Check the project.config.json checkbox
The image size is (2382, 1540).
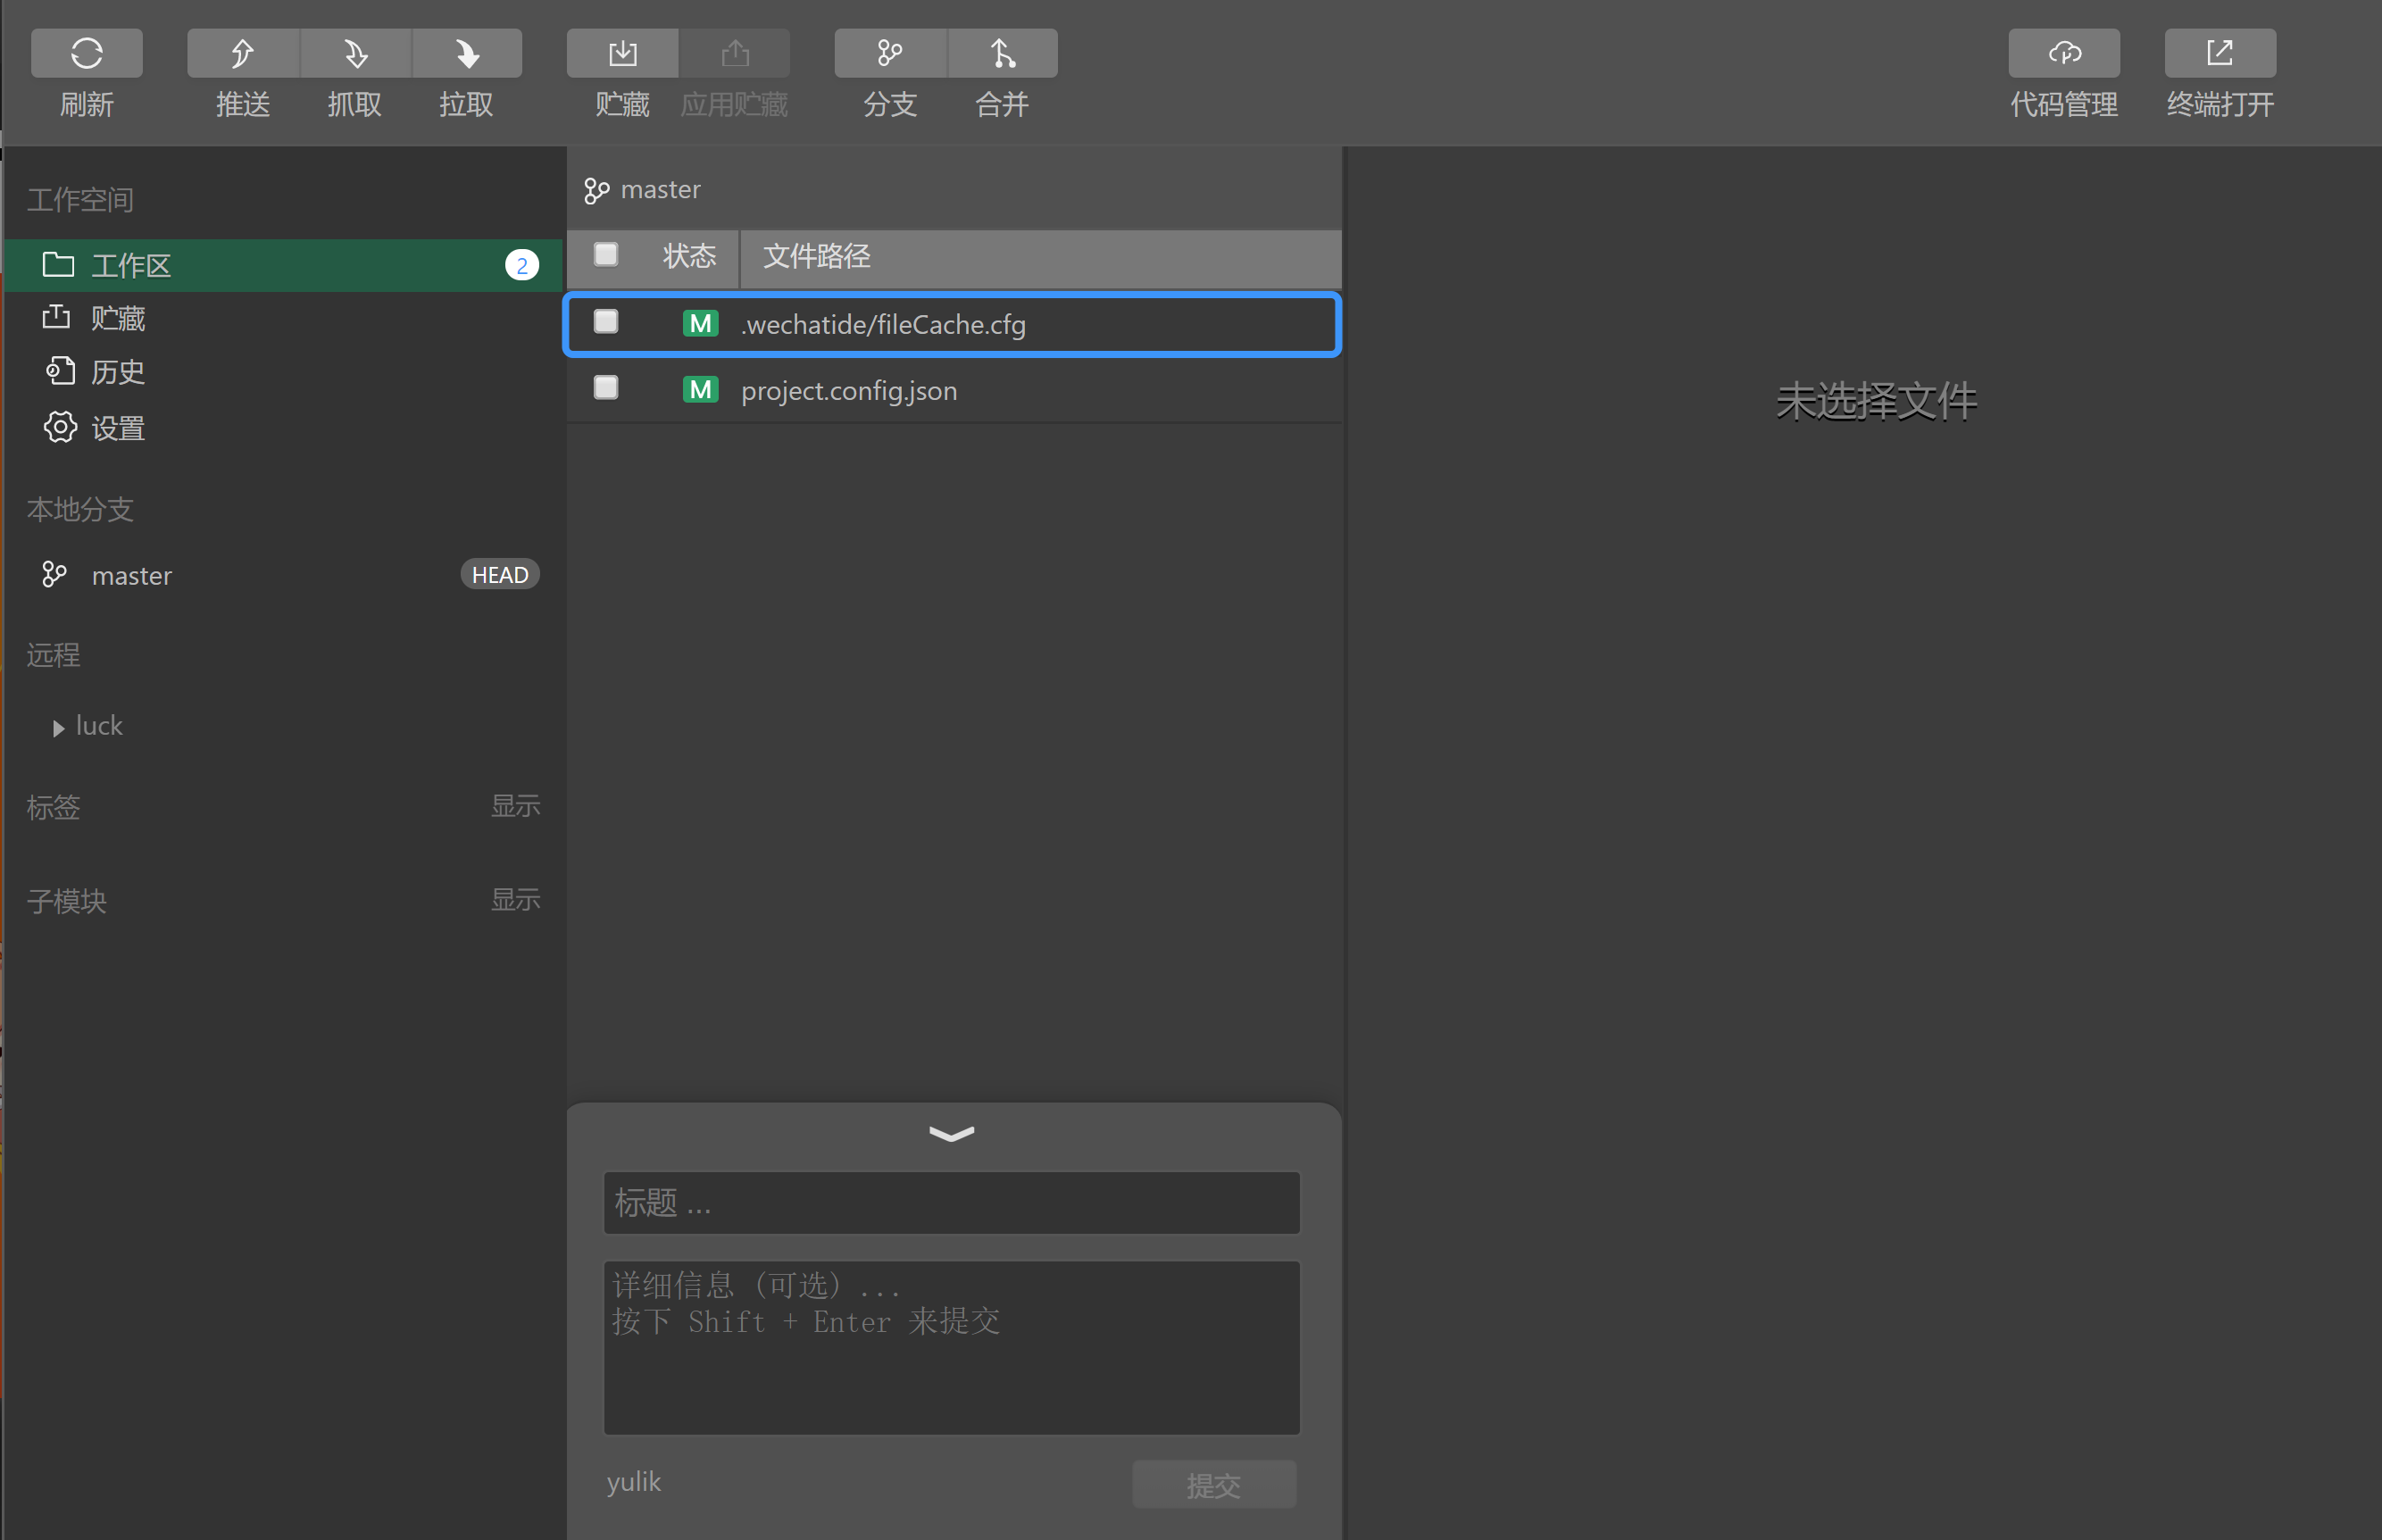tap(606, 388)
